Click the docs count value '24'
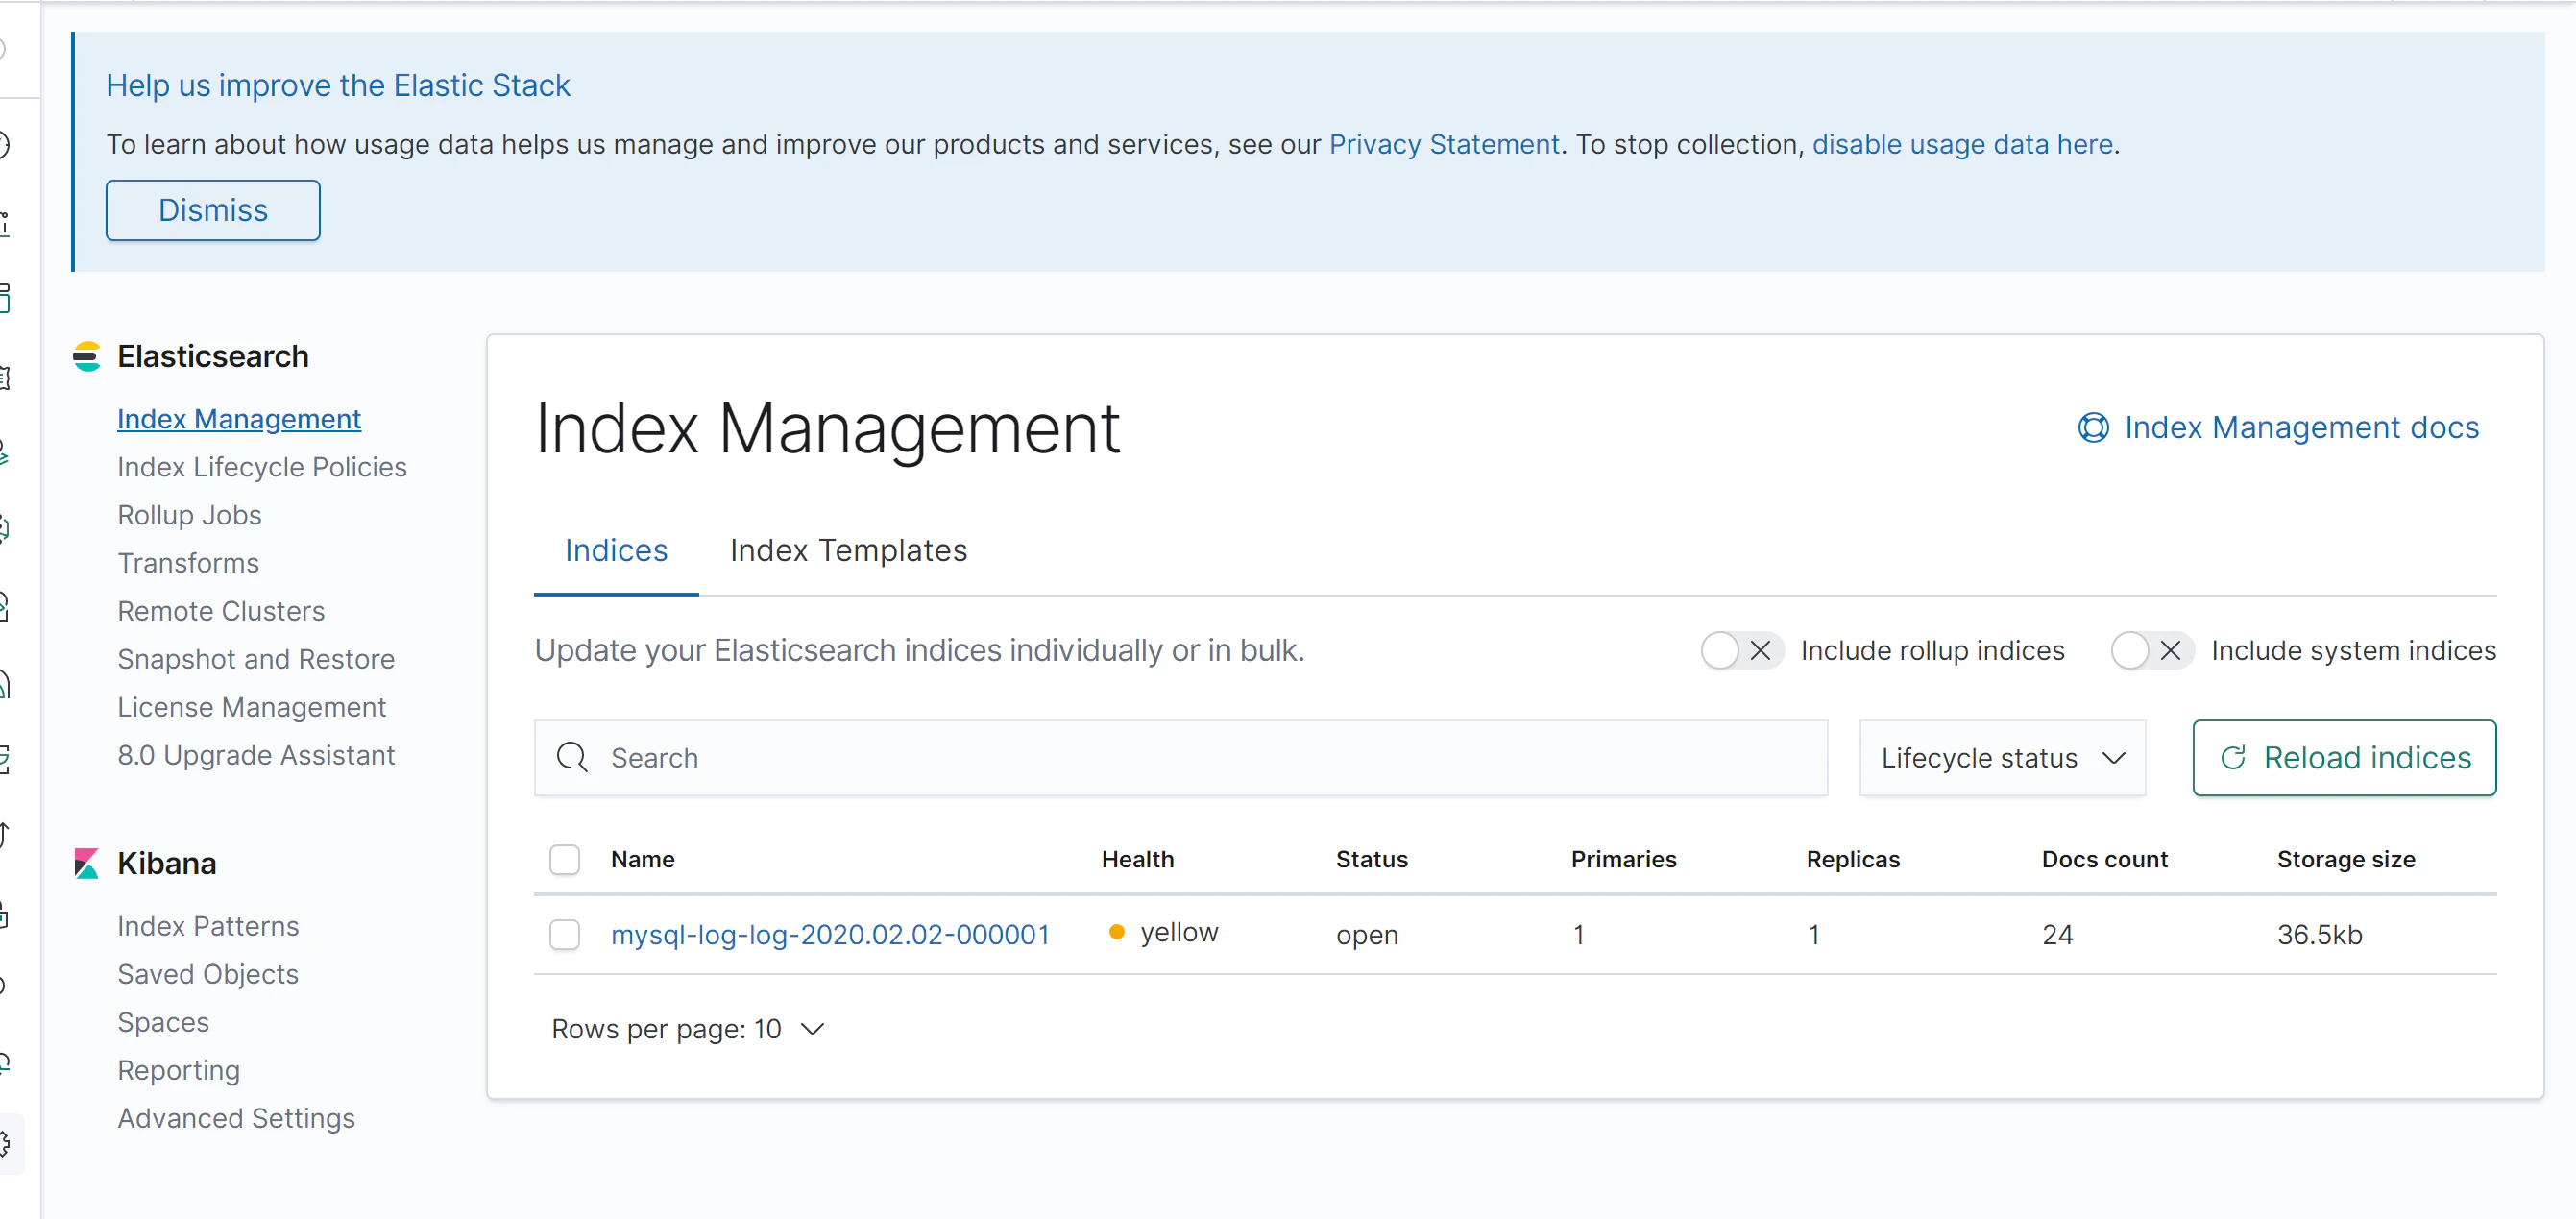This screenshot has height=1219, width=2576. point(2057,935)
